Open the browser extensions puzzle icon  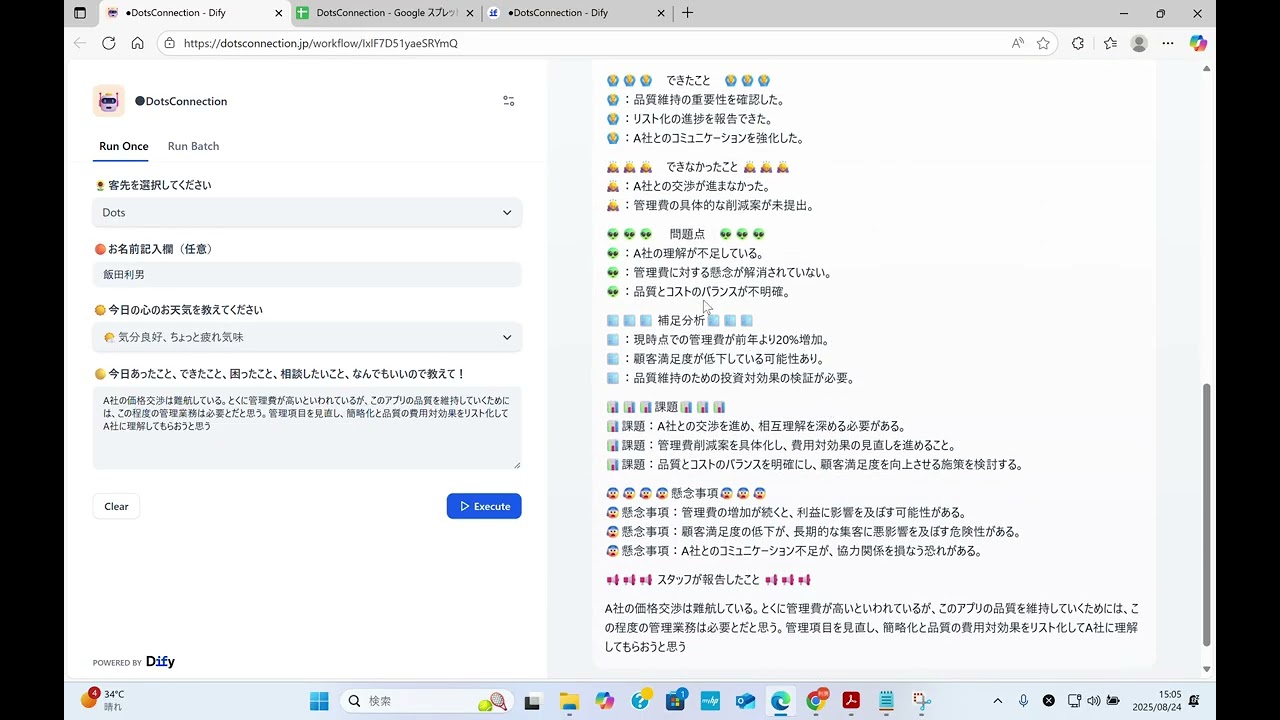(1077, 43)
